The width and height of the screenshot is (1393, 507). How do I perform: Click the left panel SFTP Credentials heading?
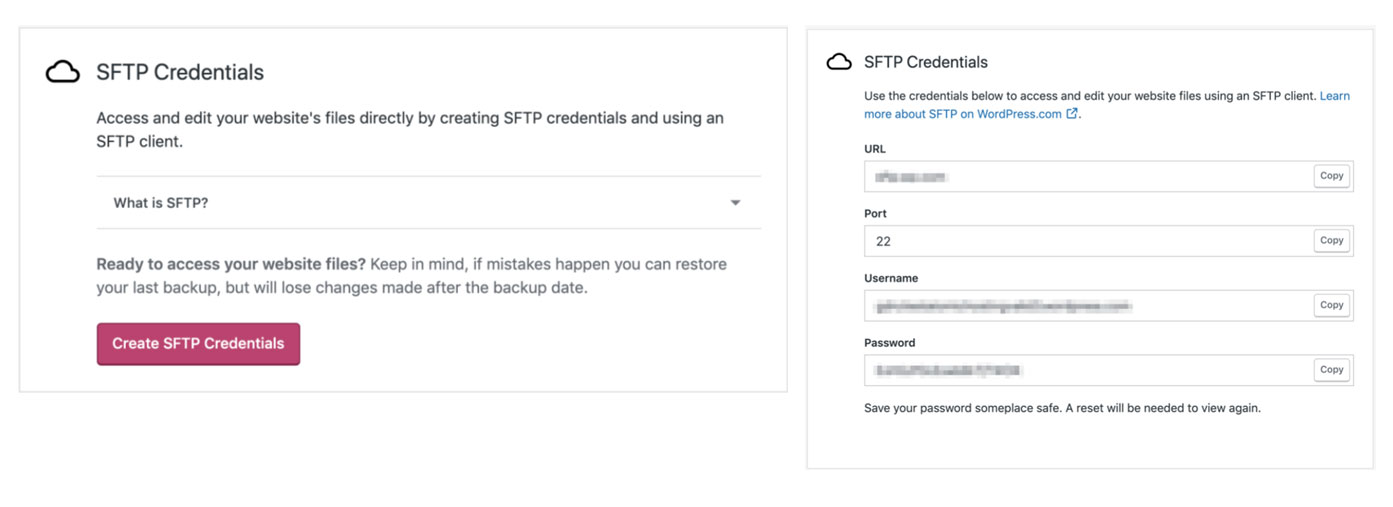[180, 72]
